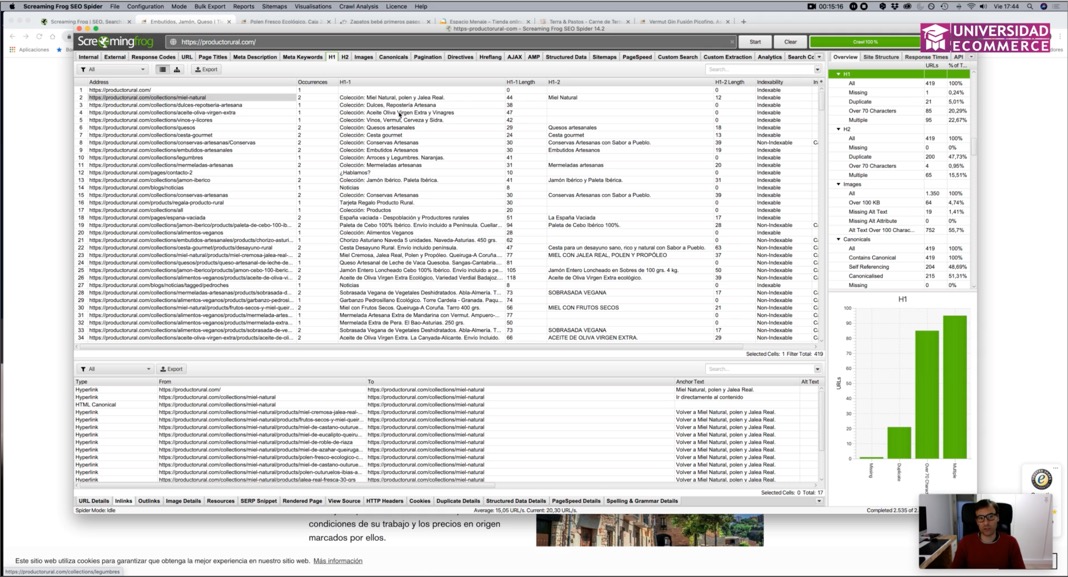Open the Aplicaciones shortcut in the bookmarks bar

[29, 50]
